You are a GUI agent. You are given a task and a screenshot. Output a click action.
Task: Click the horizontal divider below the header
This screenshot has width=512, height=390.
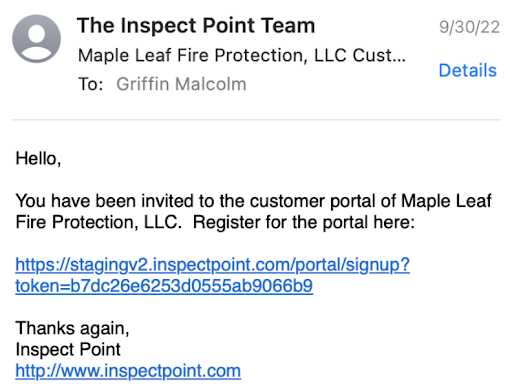coord(256,119)
